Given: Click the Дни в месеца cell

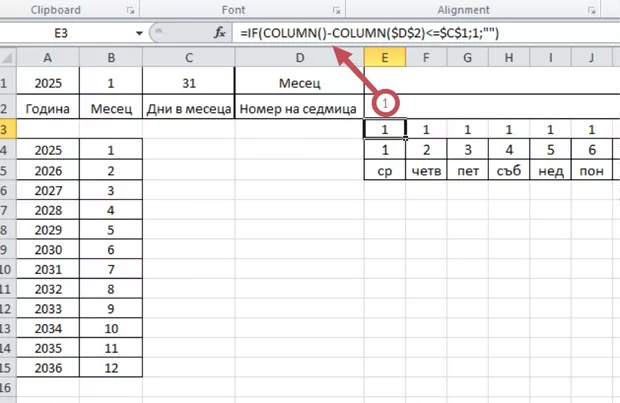Looking at the screenshot, I should click(189, 108).
